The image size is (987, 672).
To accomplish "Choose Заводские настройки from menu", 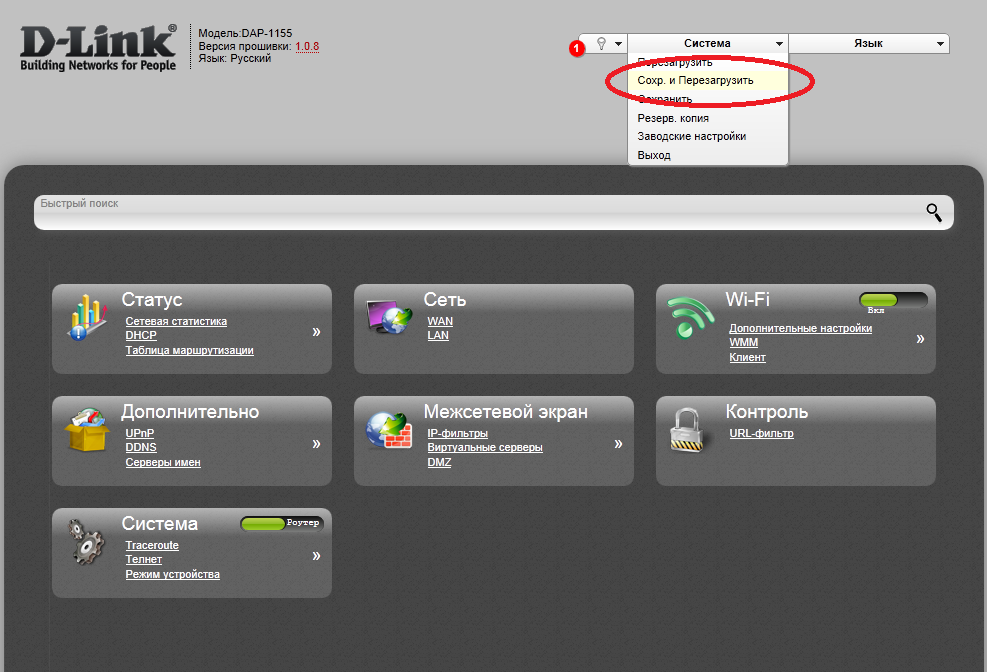I will [692, 136].
